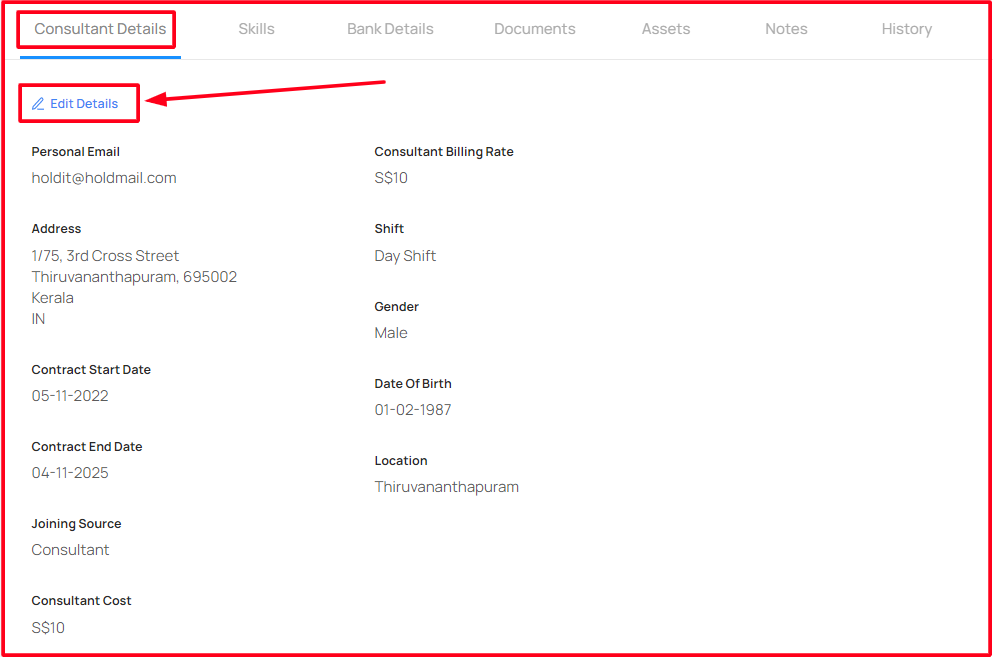This screenshot has width=993, height=657.
Task: Switch to the Consultant Details tab
Action: pos(100,29)
